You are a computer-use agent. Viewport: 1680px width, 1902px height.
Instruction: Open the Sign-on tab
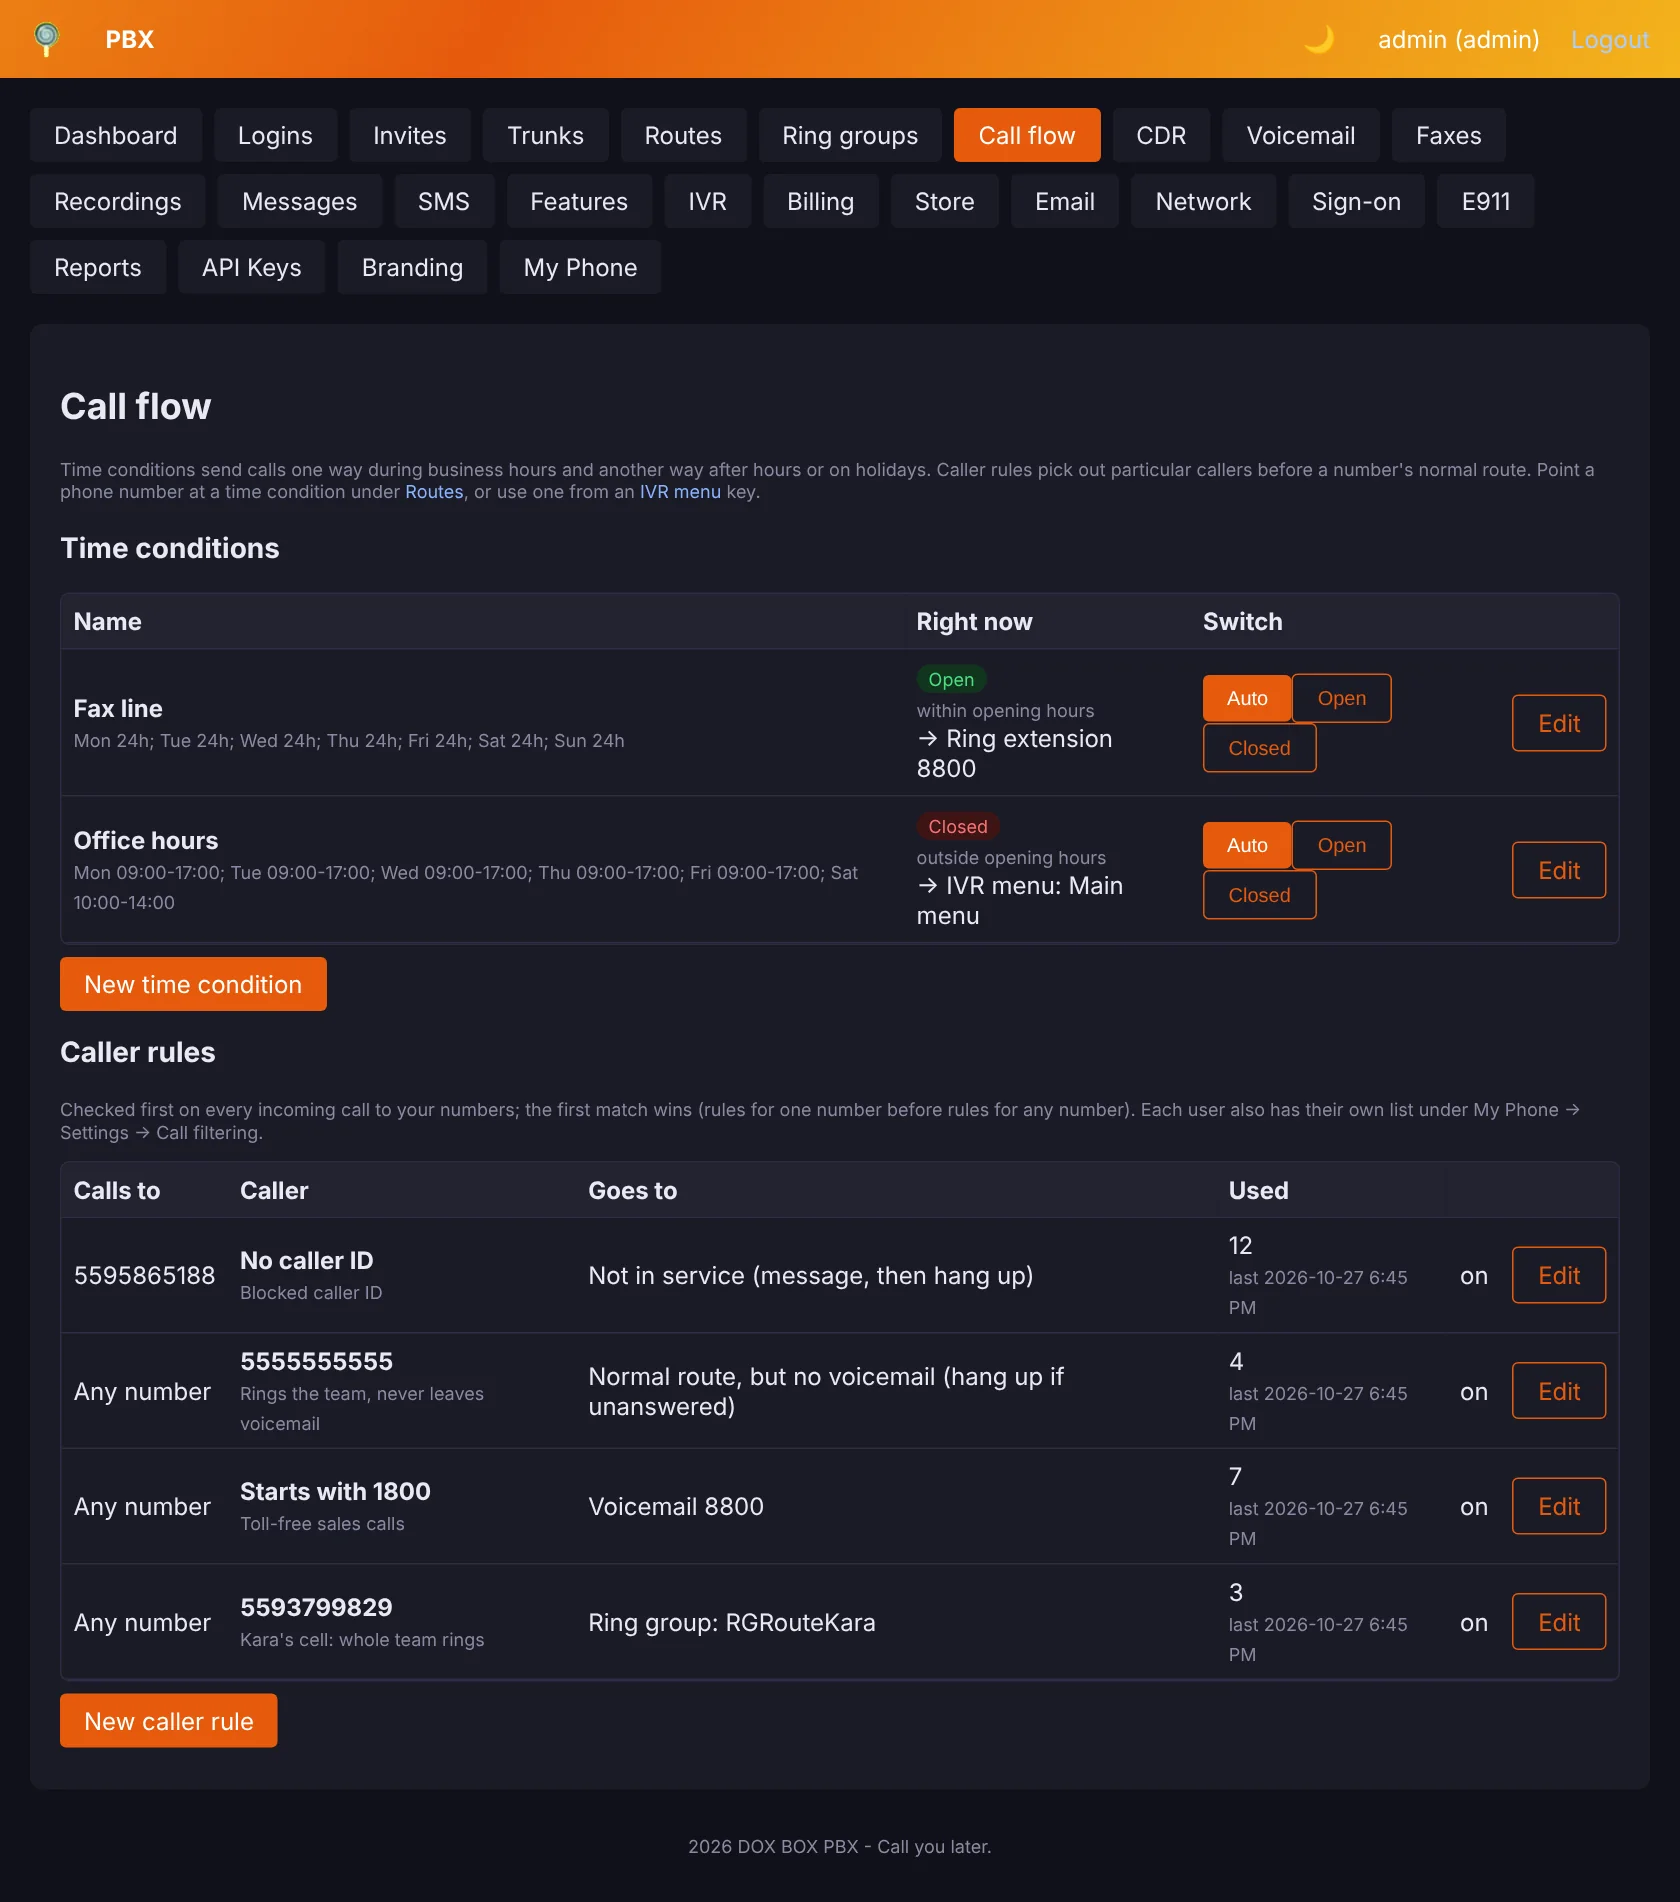tap(1356, 201)
